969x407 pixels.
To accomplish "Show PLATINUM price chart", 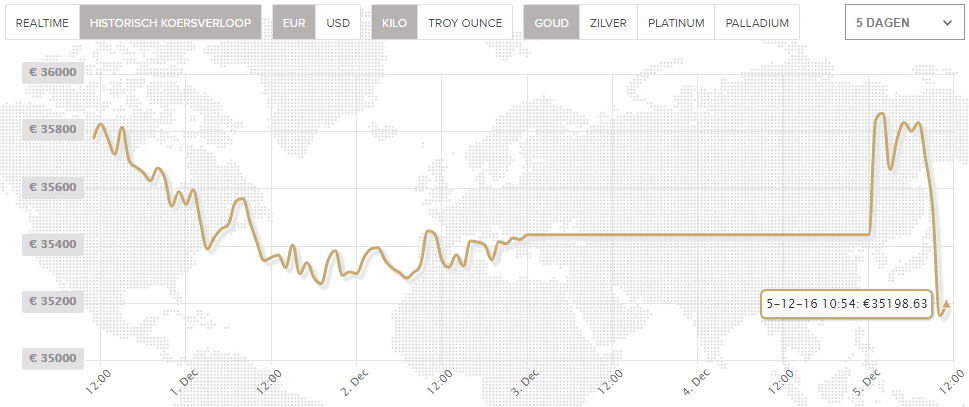I will tap(676, 23).
